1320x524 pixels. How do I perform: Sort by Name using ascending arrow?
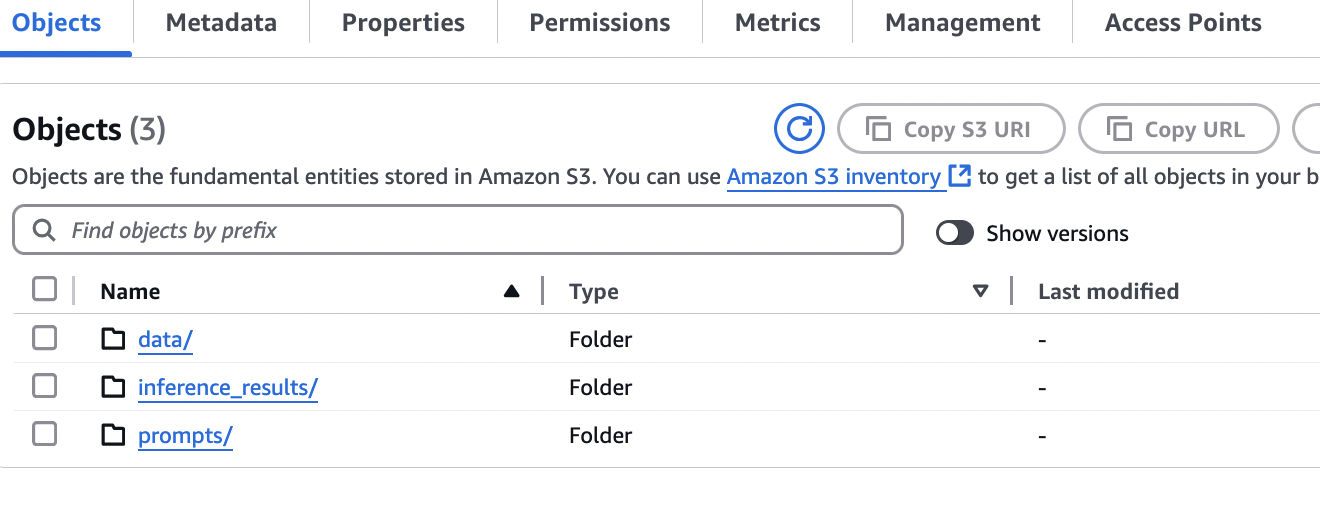click(x=512, y=291)
